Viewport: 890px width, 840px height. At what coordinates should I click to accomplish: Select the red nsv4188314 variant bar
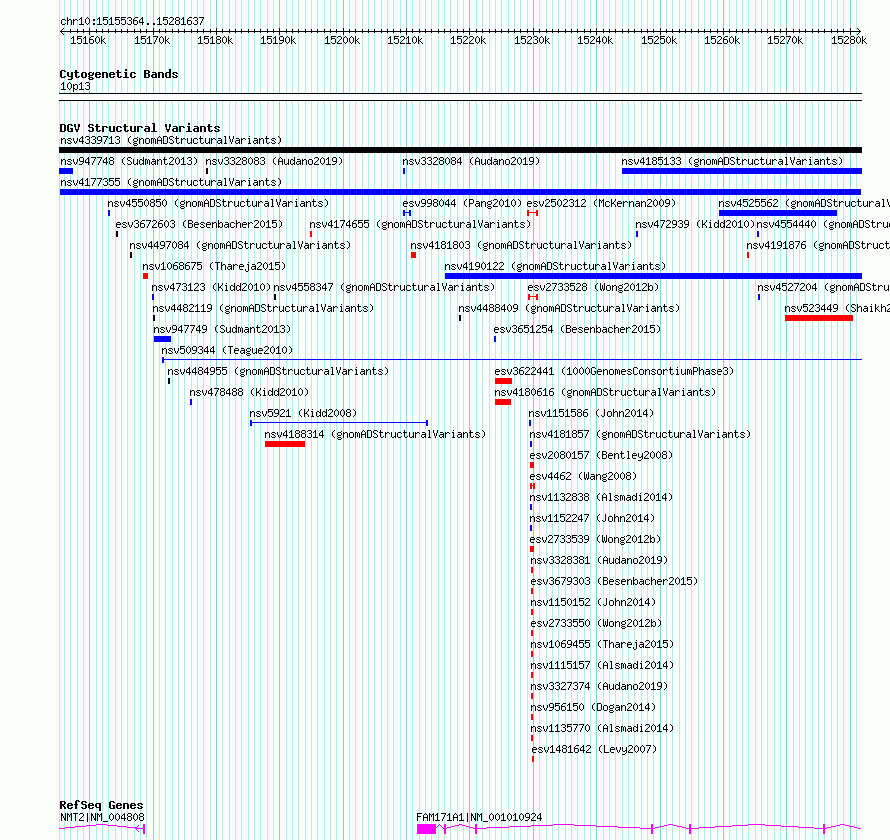(x=285, y=444)
